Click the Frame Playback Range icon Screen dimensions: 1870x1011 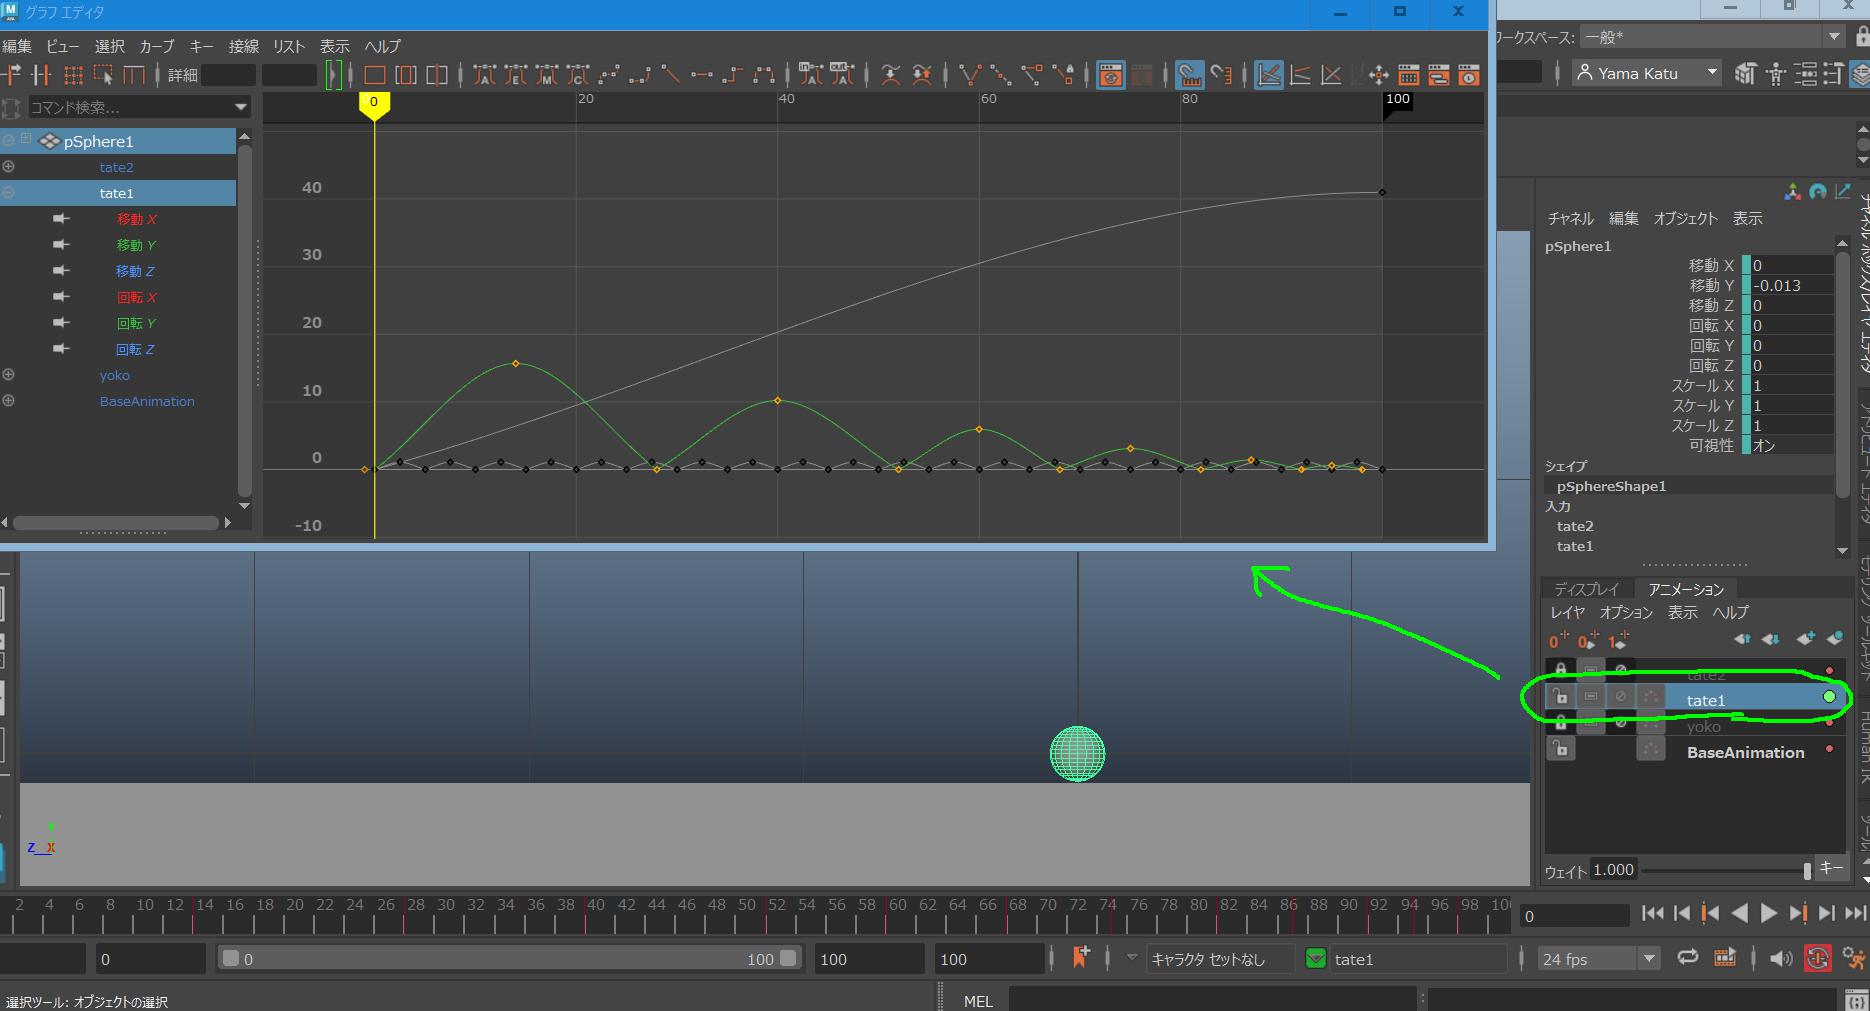coord(406,75)
